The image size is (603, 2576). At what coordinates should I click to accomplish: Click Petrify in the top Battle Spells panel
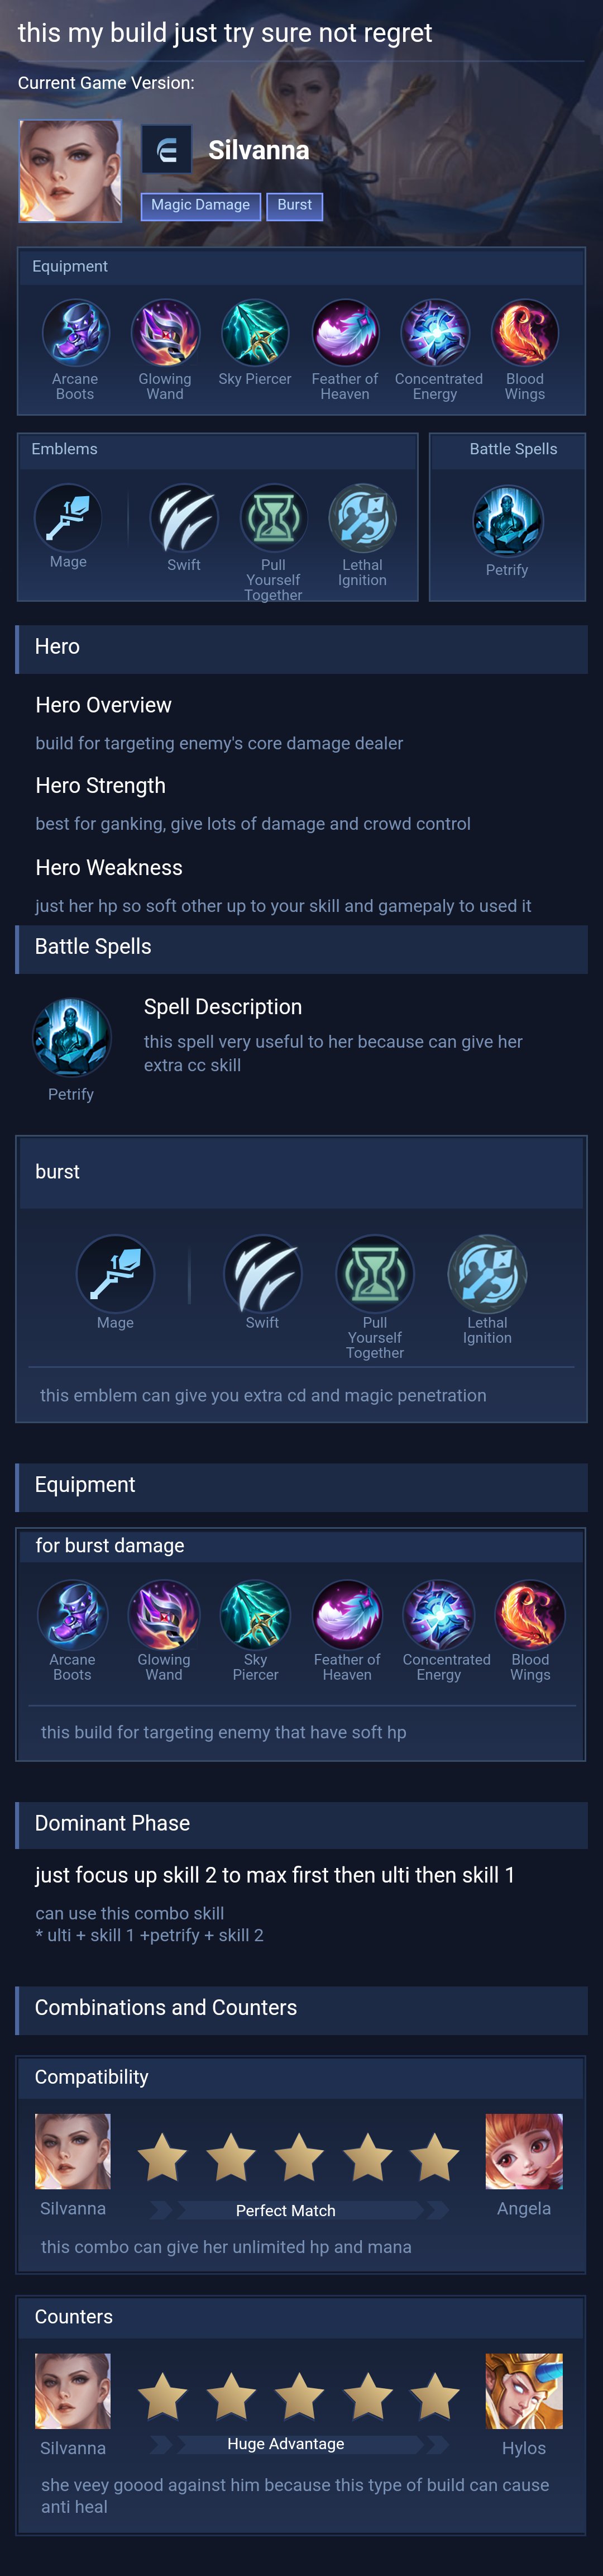coord(507,522)
